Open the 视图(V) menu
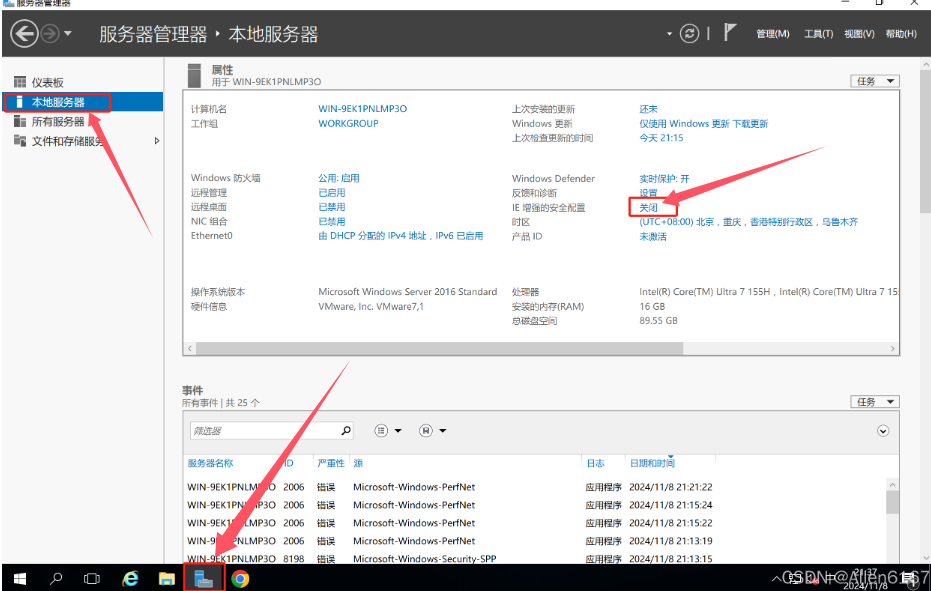 (859, 34)
